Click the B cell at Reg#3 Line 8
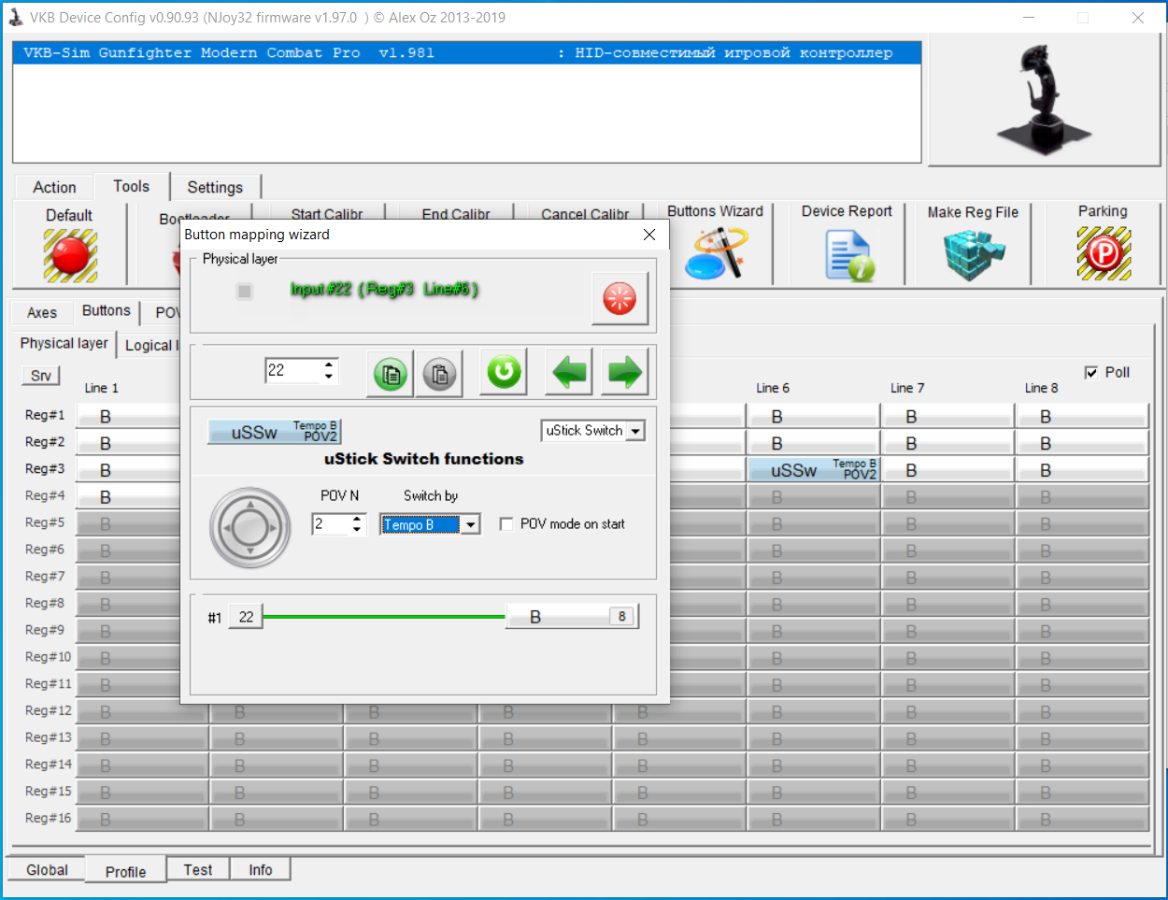The height and width of the screenshot is (900, 1168). point(1082,470)
